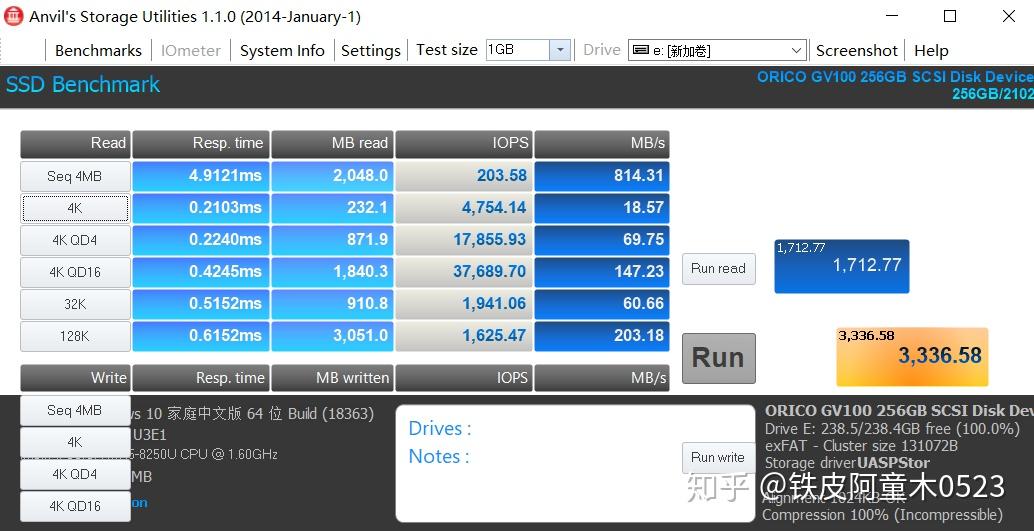Open the Help menu
The width and height of the screenshot is (1034, 531).
930,50
